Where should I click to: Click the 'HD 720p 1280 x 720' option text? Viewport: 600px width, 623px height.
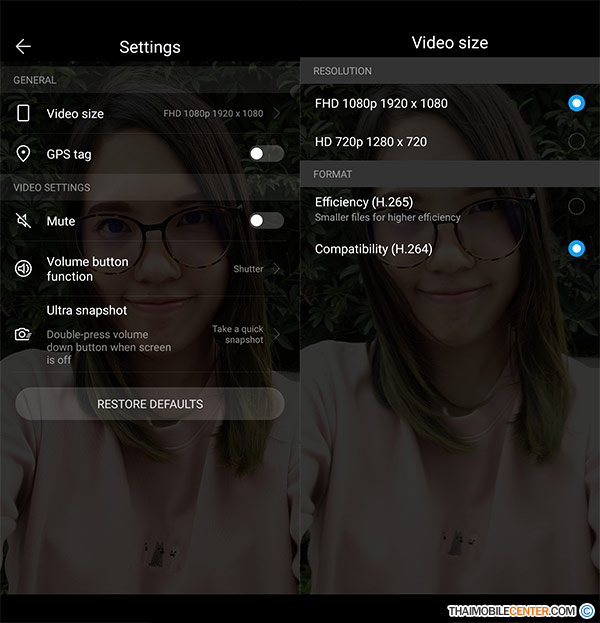tap(371, 142)
